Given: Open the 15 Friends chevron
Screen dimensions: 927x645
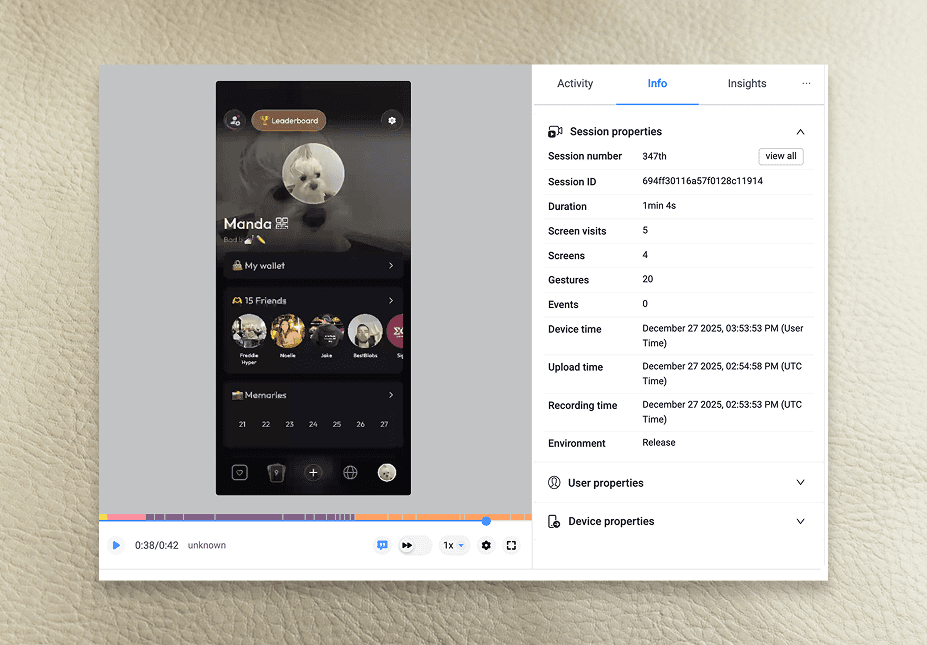Looking at the screenshot, I should click(391, 300).
